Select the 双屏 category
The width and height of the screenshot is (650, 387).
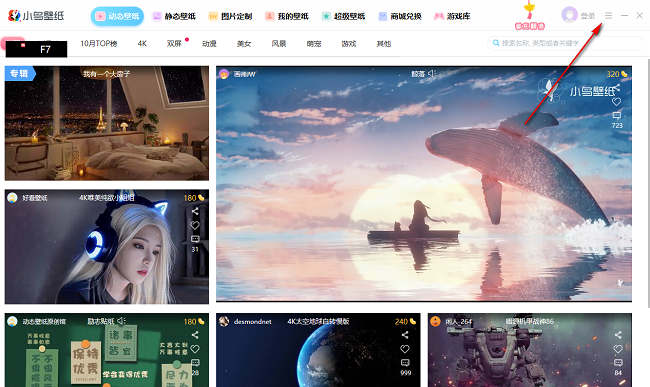pyautogui.click(x=174, y=44)
